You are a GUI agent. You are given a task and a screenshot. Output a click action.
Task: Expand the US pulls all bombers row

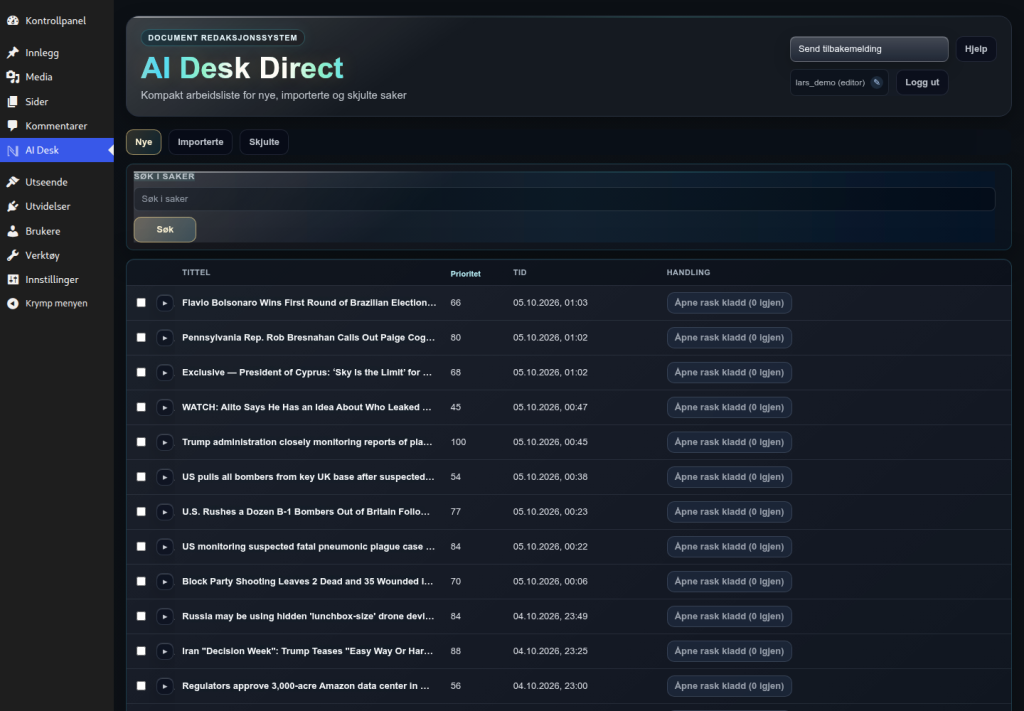[x=165, y=477]
